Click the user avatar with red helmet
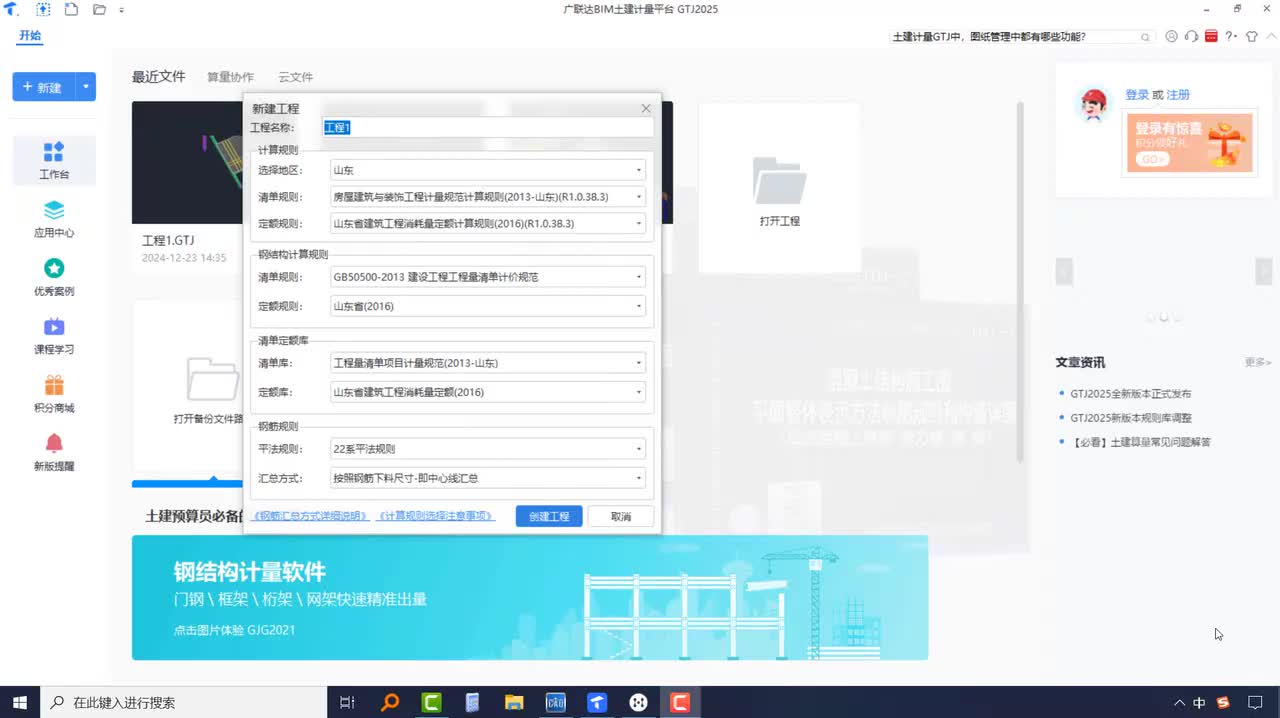1280x718 pixels. [1094, 104]
